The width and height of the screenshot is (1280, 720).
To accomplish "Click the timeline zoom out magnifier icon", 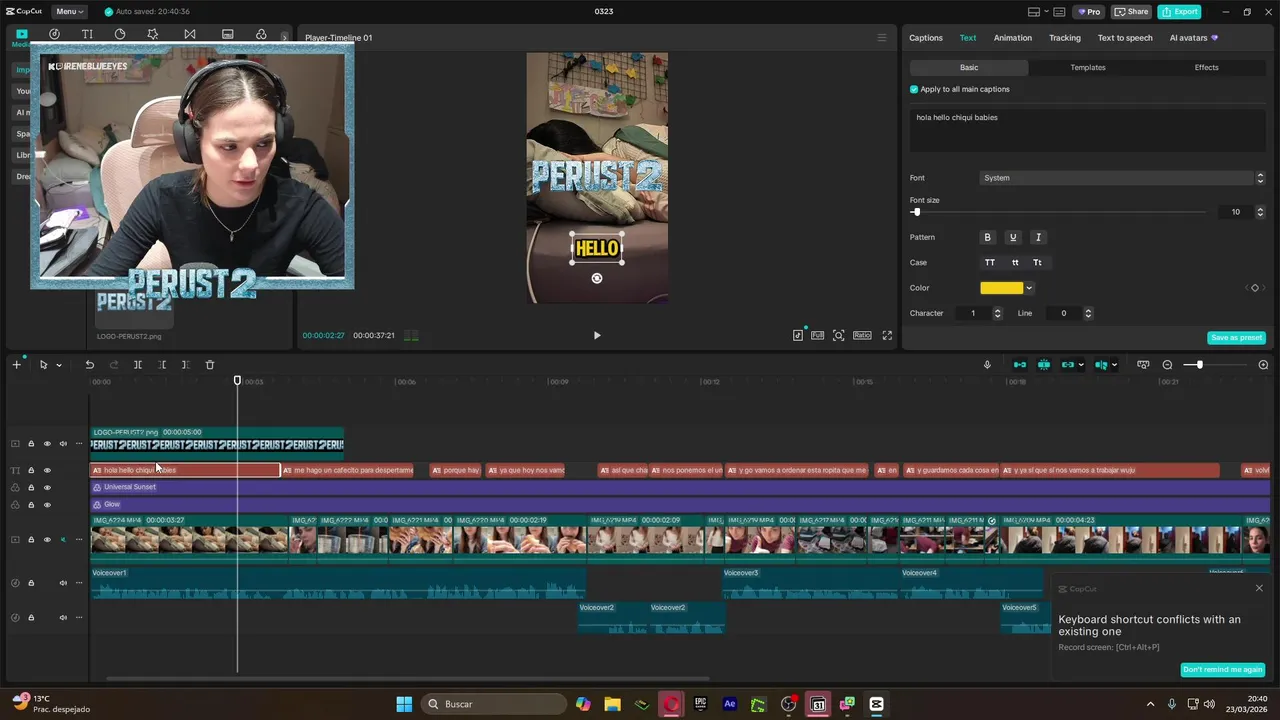I will pos(1167,365).
